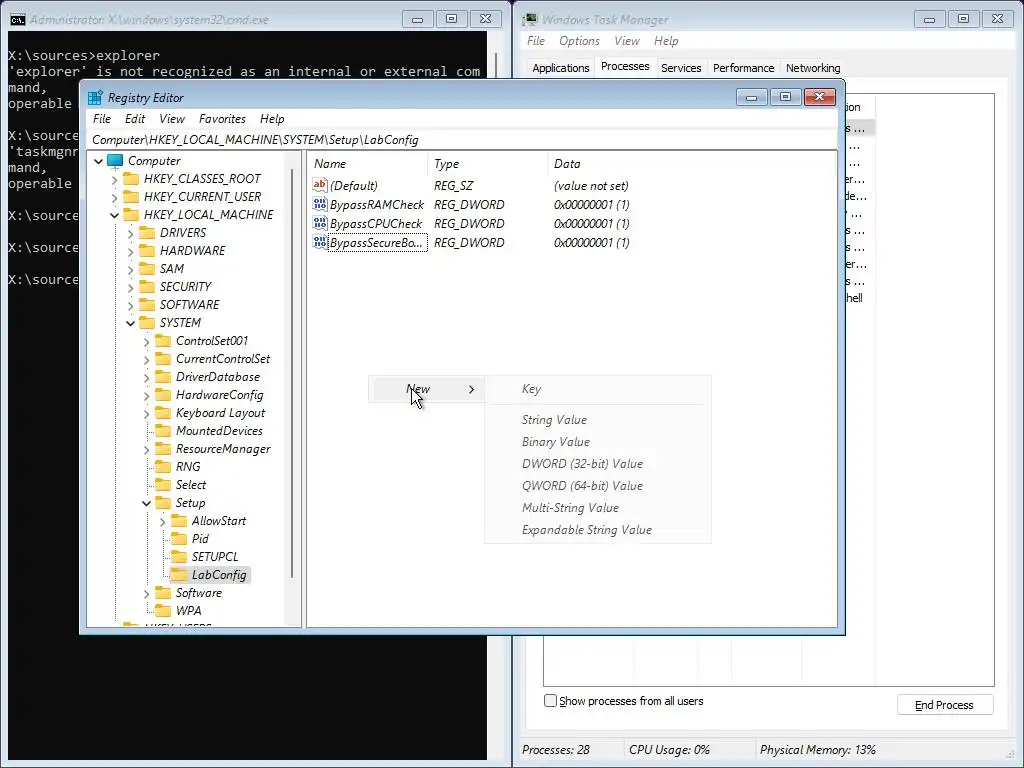Viewport: 1024px width, 768px height.
Task: Expand the DriverDatabase node
Action: (146, 377)
